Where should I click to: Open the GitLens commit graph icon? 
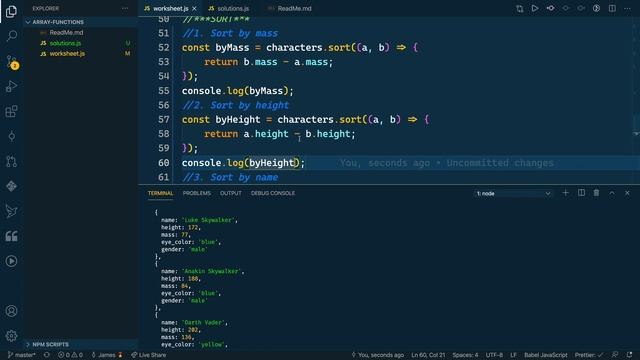click(11, 136)
